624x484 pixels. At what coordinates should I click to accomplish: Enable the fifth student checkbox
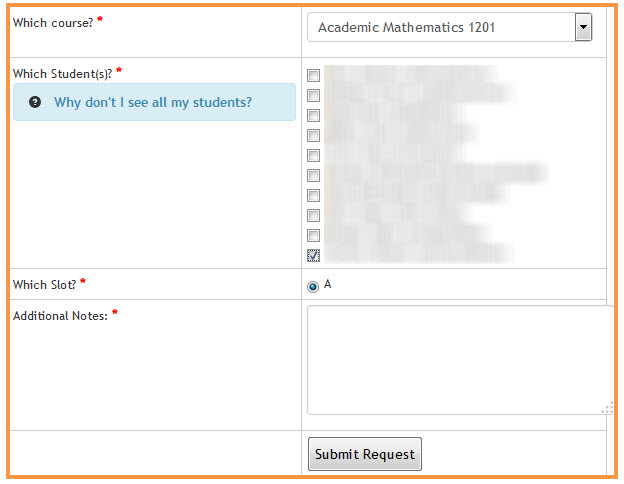click(314, 155)
